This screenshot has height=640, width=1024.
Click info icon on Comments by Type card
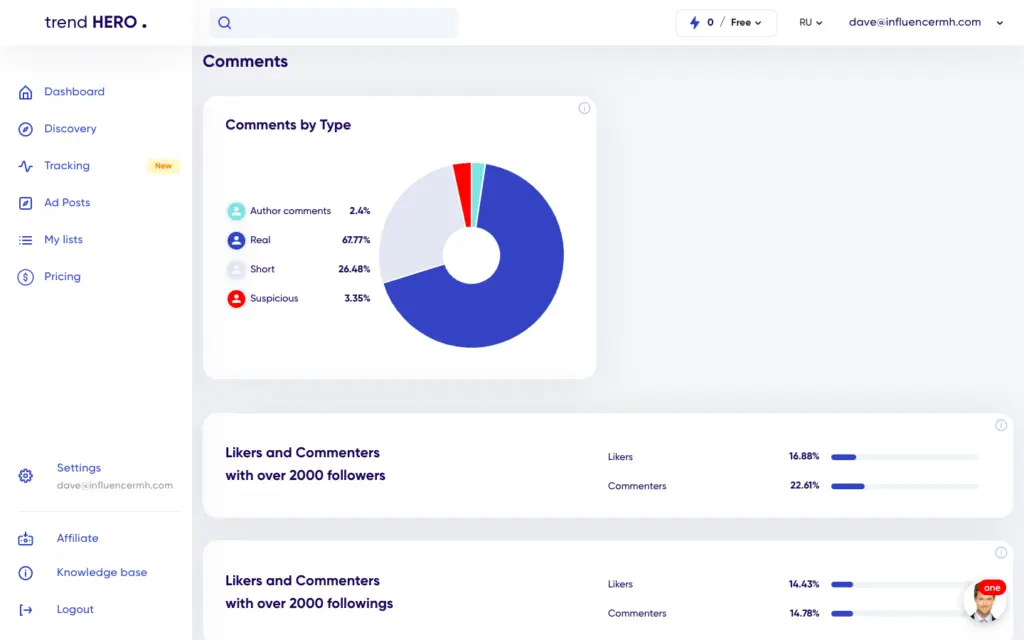pyautogui.click(x=584, y=108)
